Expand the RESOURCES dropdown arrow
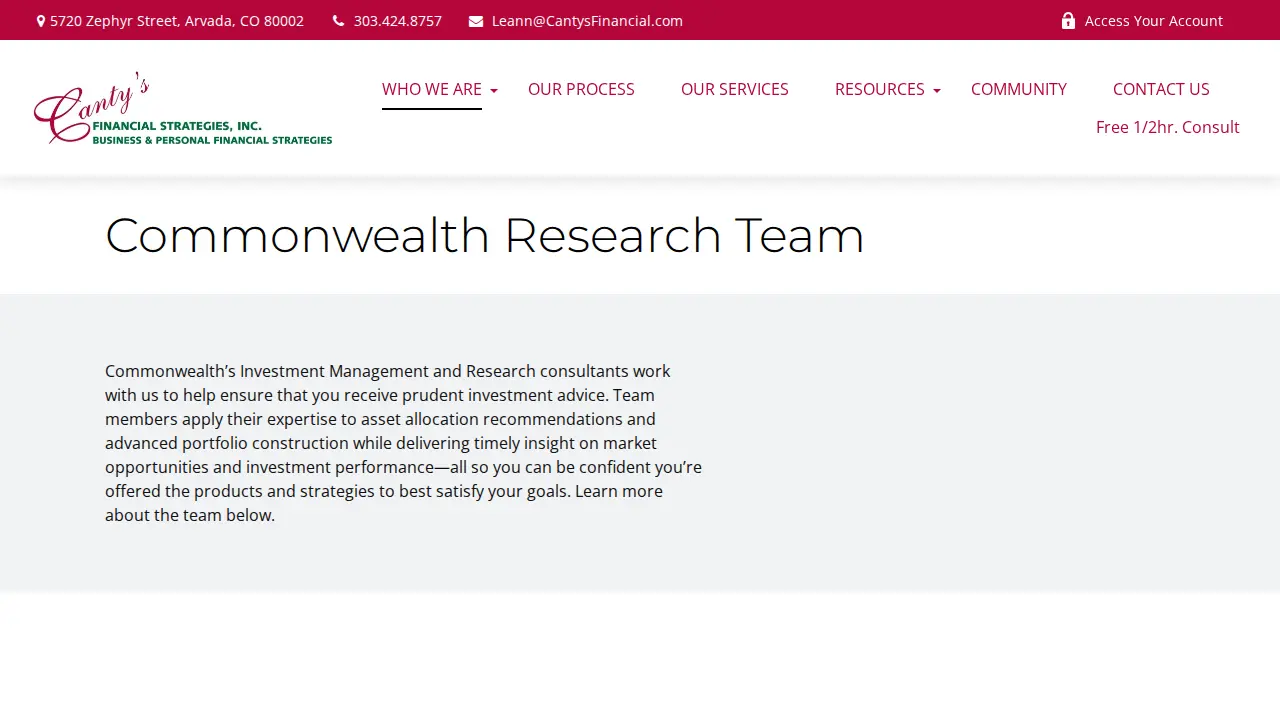 (x=937, y=91)
